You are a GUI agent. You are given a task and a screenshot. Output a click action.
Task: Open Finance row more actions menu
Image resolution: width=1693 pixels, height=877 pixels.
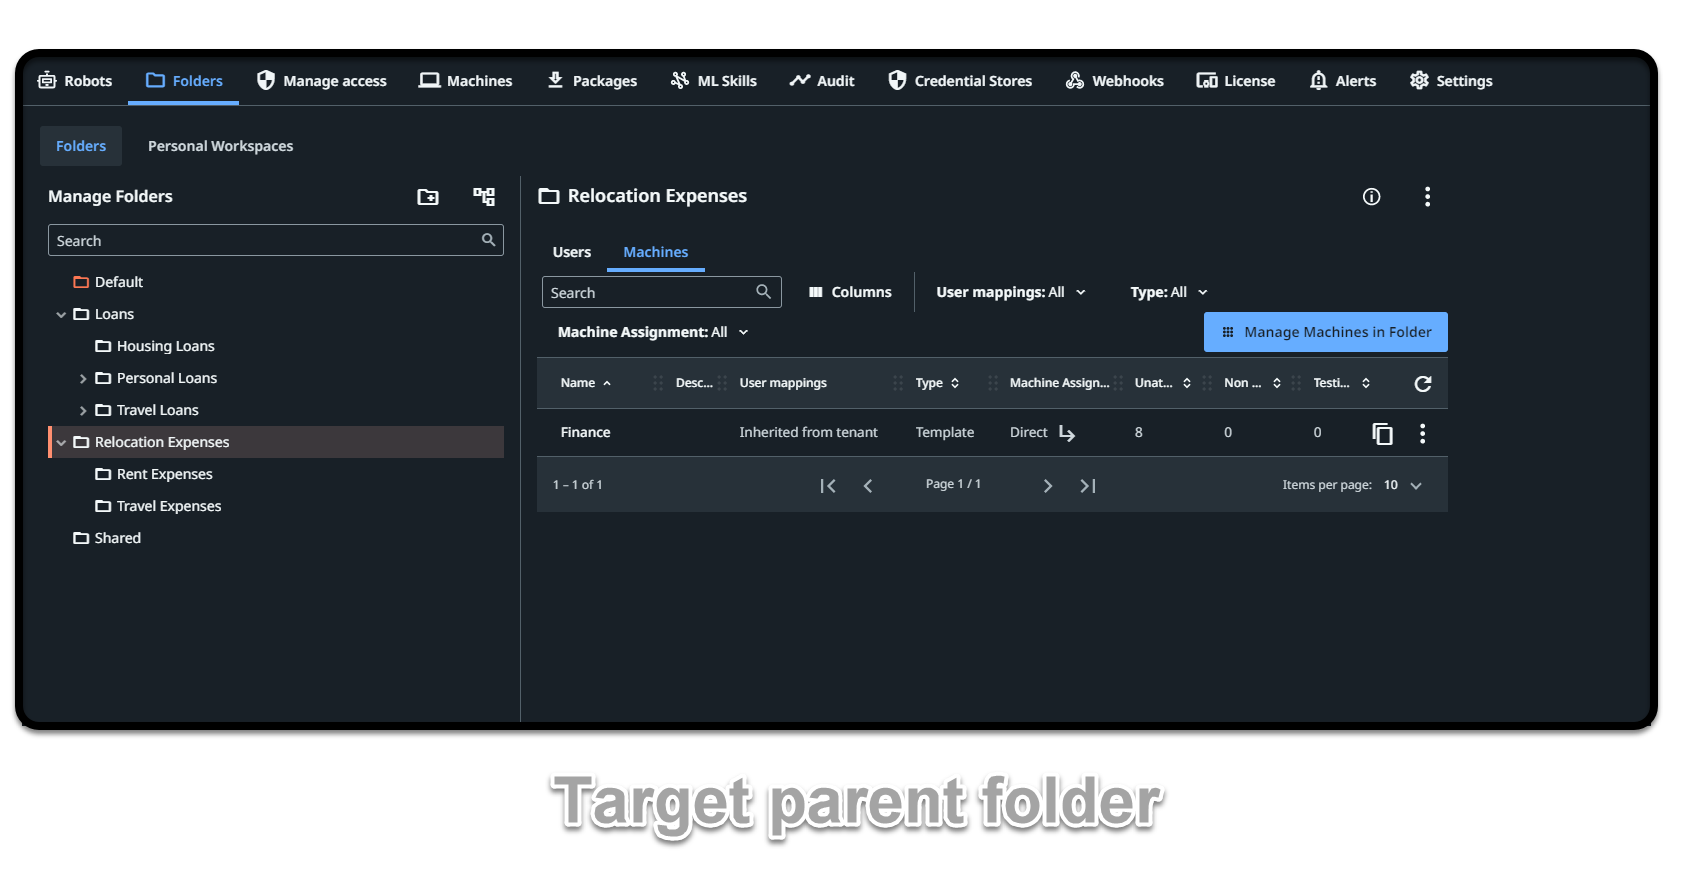(1422, 433)
